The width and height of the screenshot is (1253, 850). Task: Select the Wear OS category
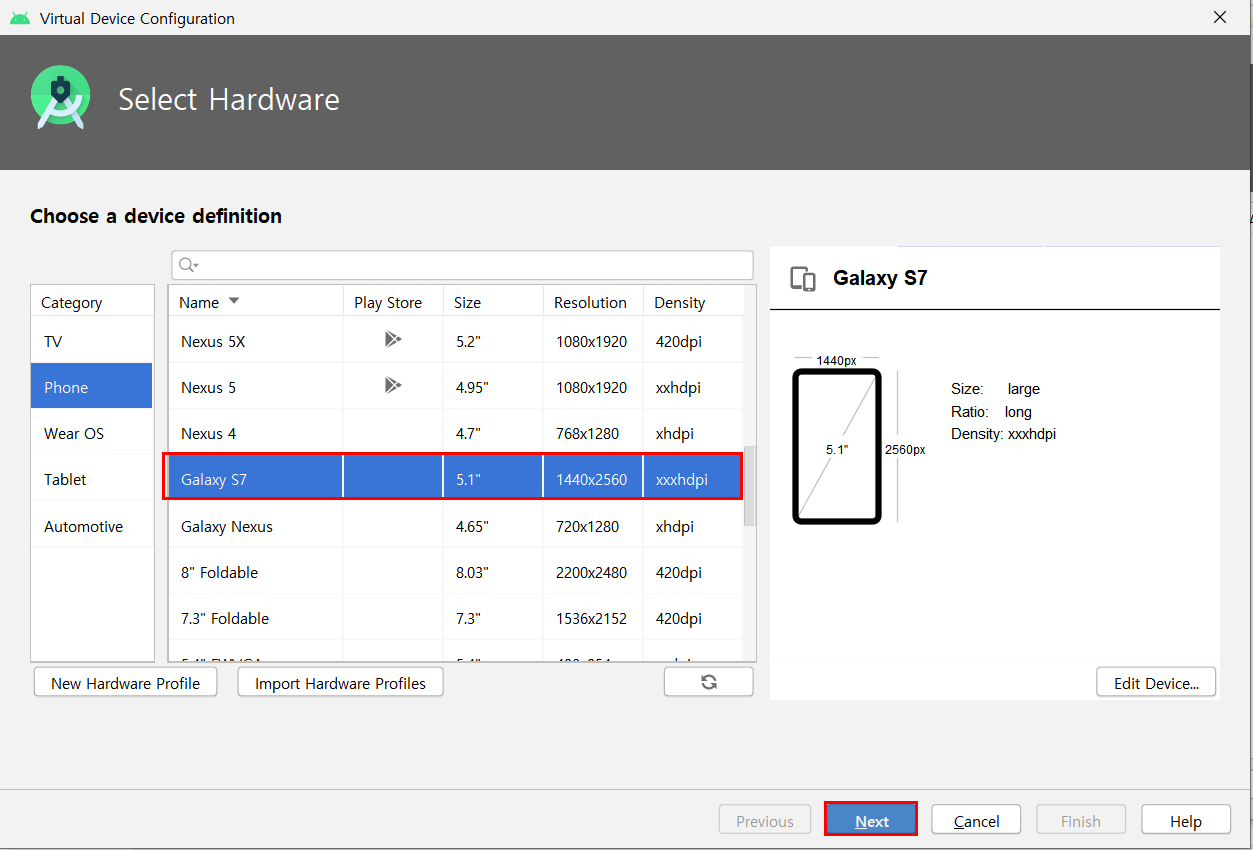pos(92,433)
